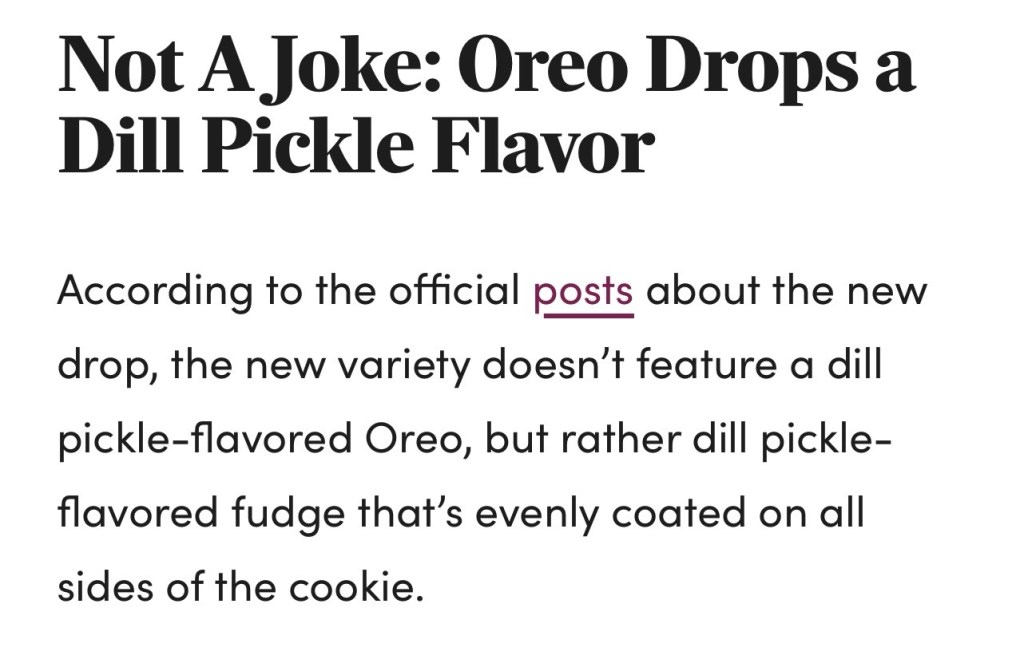Click "Dill Pickle Flavor" in the headline
Image resolution: width=1024 pixels, height=659 pixels.
(x=356, y=147)
